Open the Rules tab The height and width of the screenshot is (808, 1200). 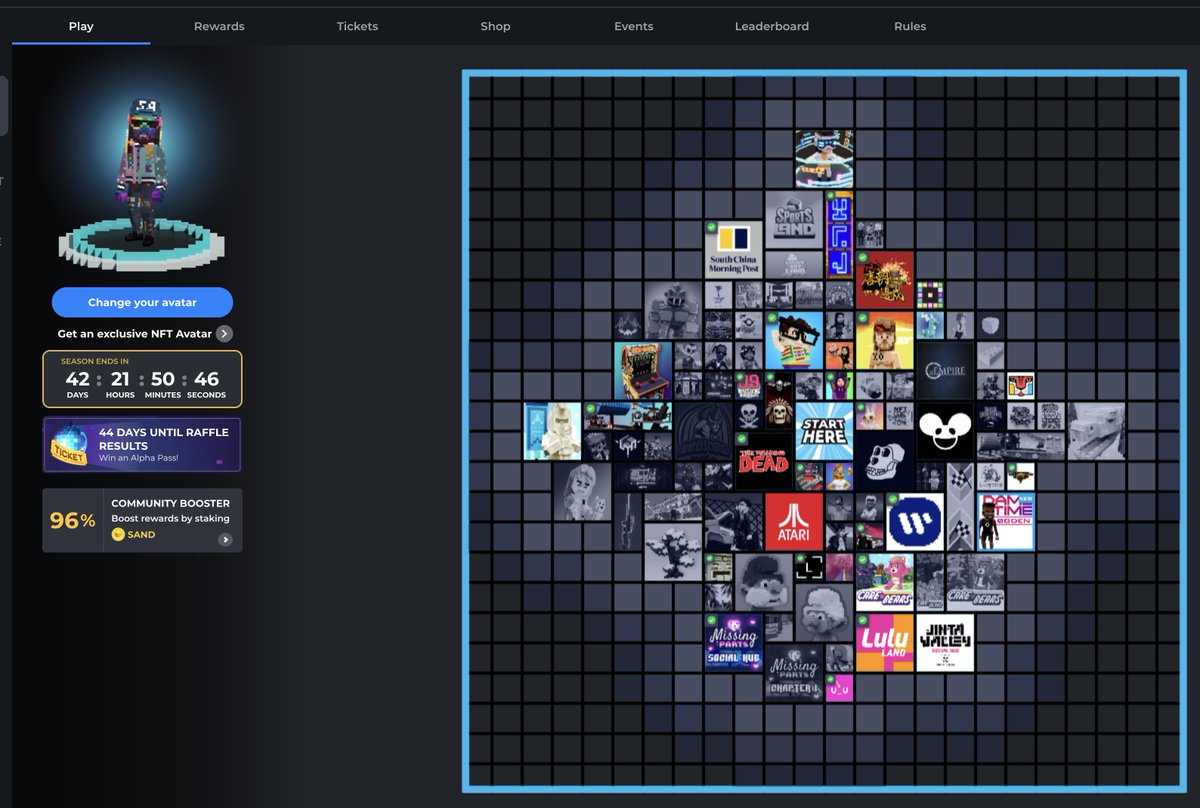910,26
